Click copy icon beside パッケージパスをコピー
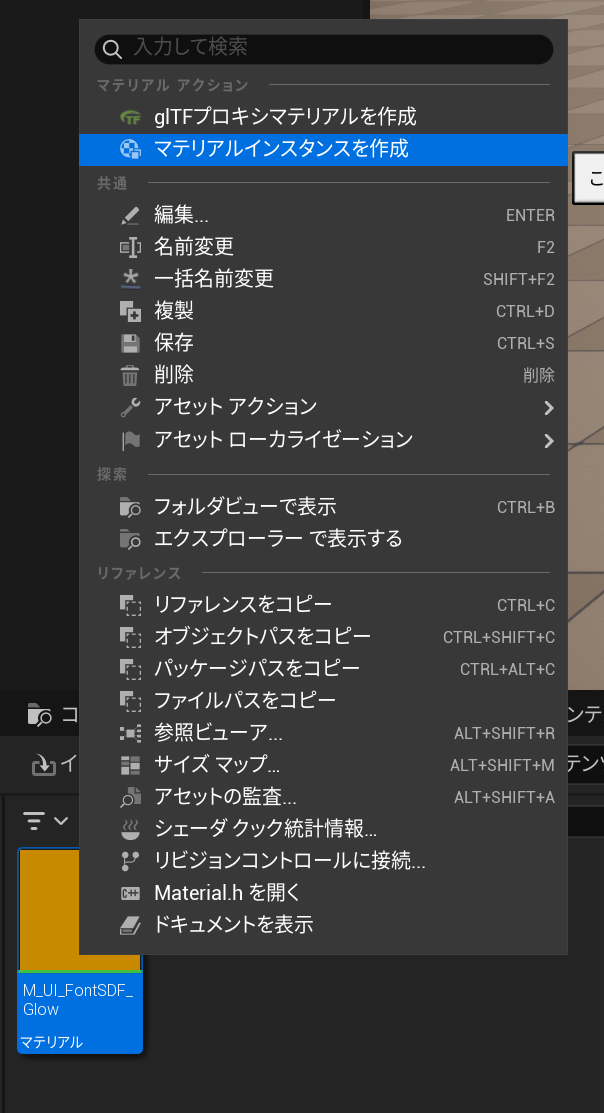This screenshot has height=1113, width=604. click(x=130, y=669)
